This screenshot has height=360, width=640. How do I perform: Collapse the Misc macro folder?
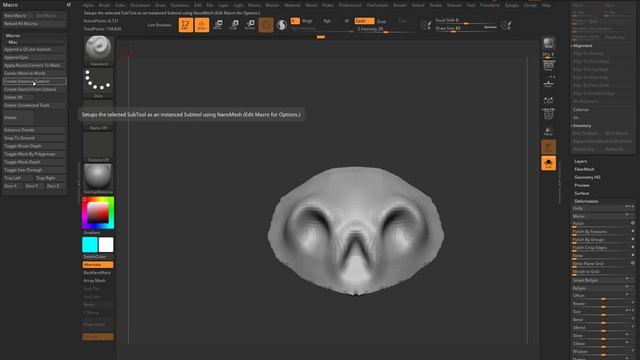pyautogui.click(x=13, y=42)
